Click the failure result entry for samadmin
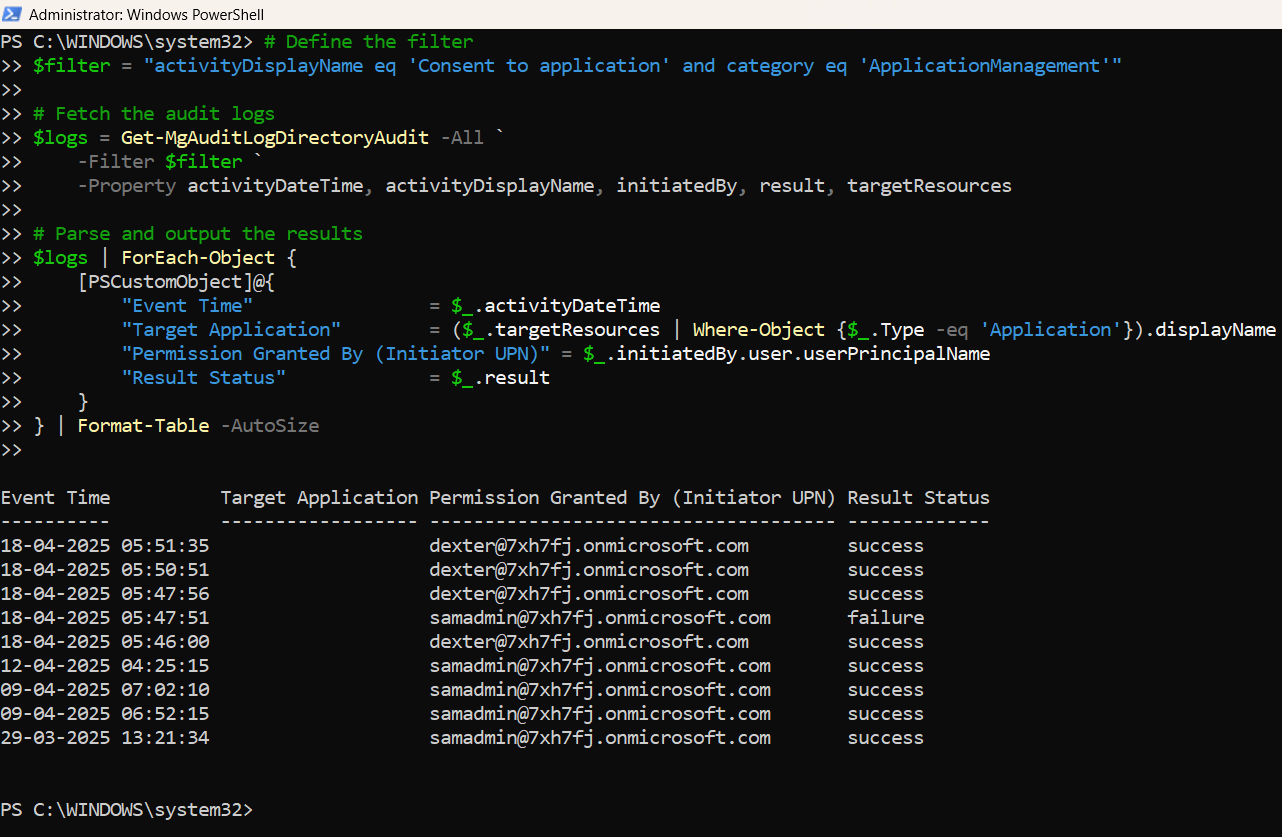The width and height of the screenshot is (1282, 837). pos(885,617)
